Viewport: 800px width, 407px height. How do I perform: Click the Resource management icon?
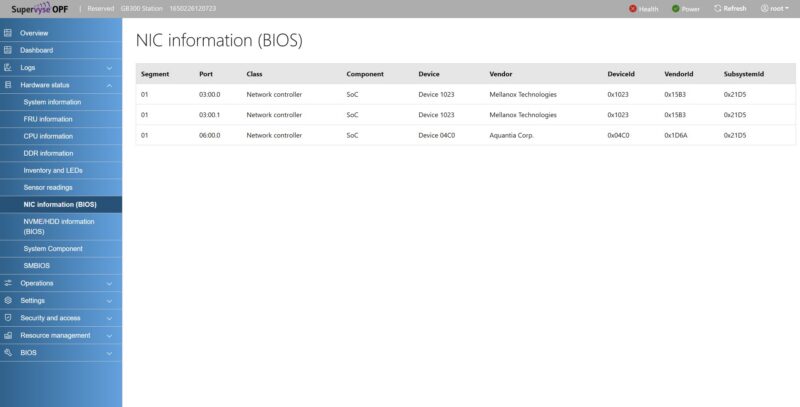point(8,335)
